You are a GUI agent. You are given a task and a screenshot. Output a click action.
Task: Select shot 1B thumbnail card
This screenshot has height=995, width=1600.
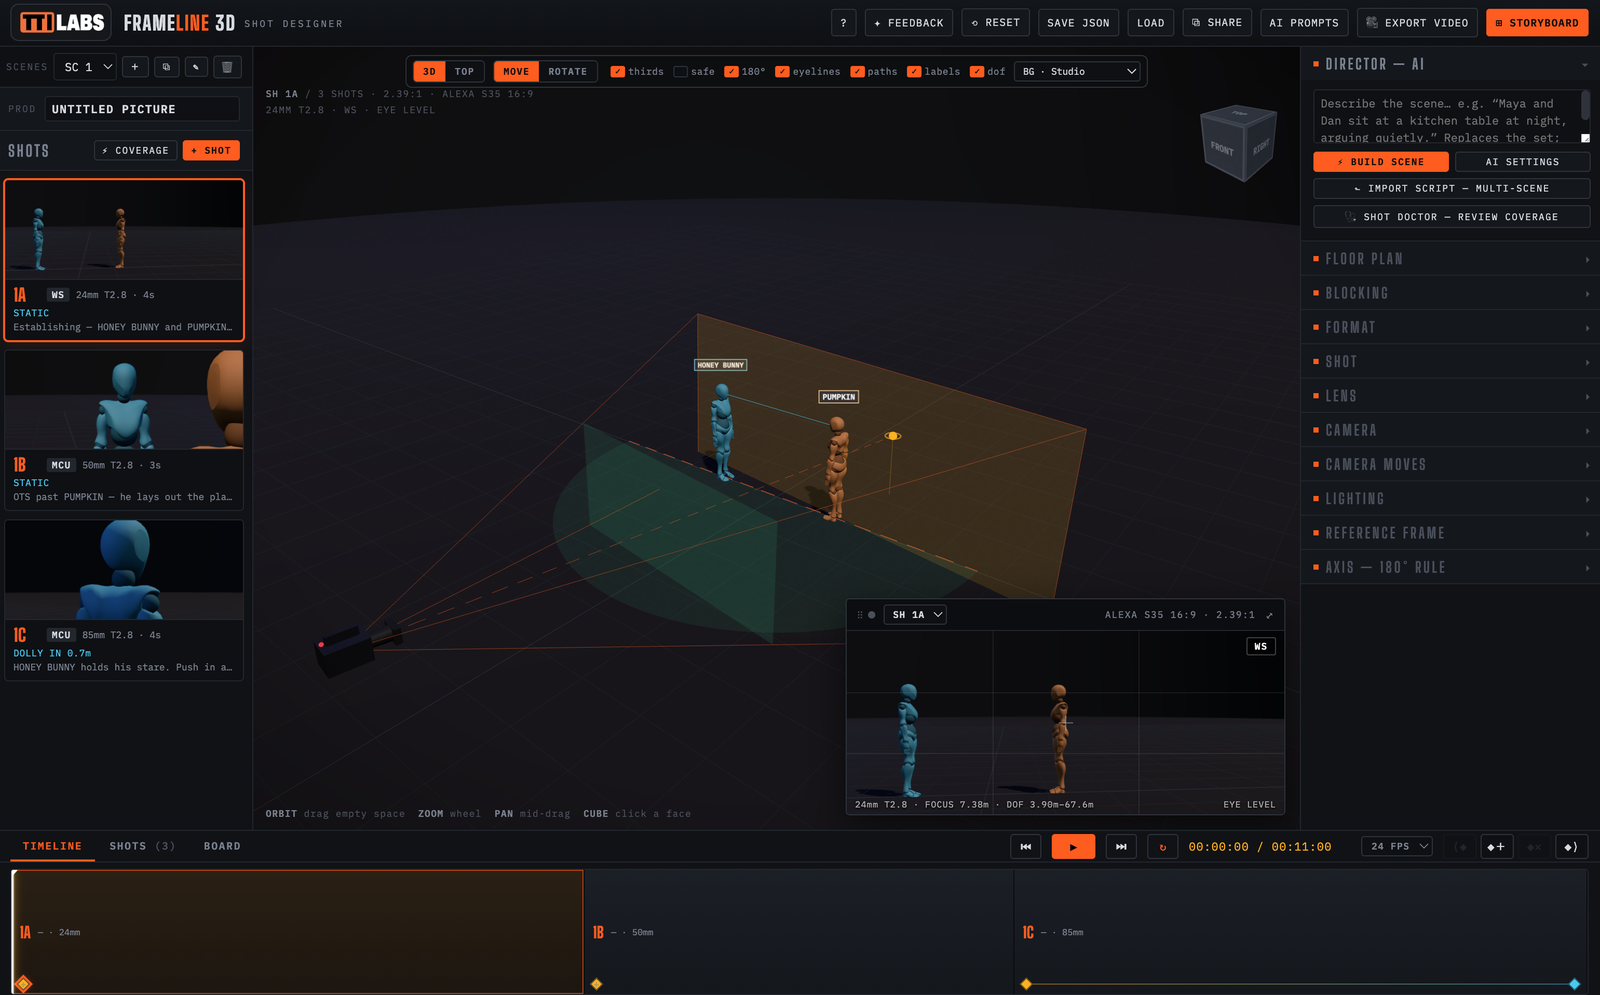tap(124, 430)
